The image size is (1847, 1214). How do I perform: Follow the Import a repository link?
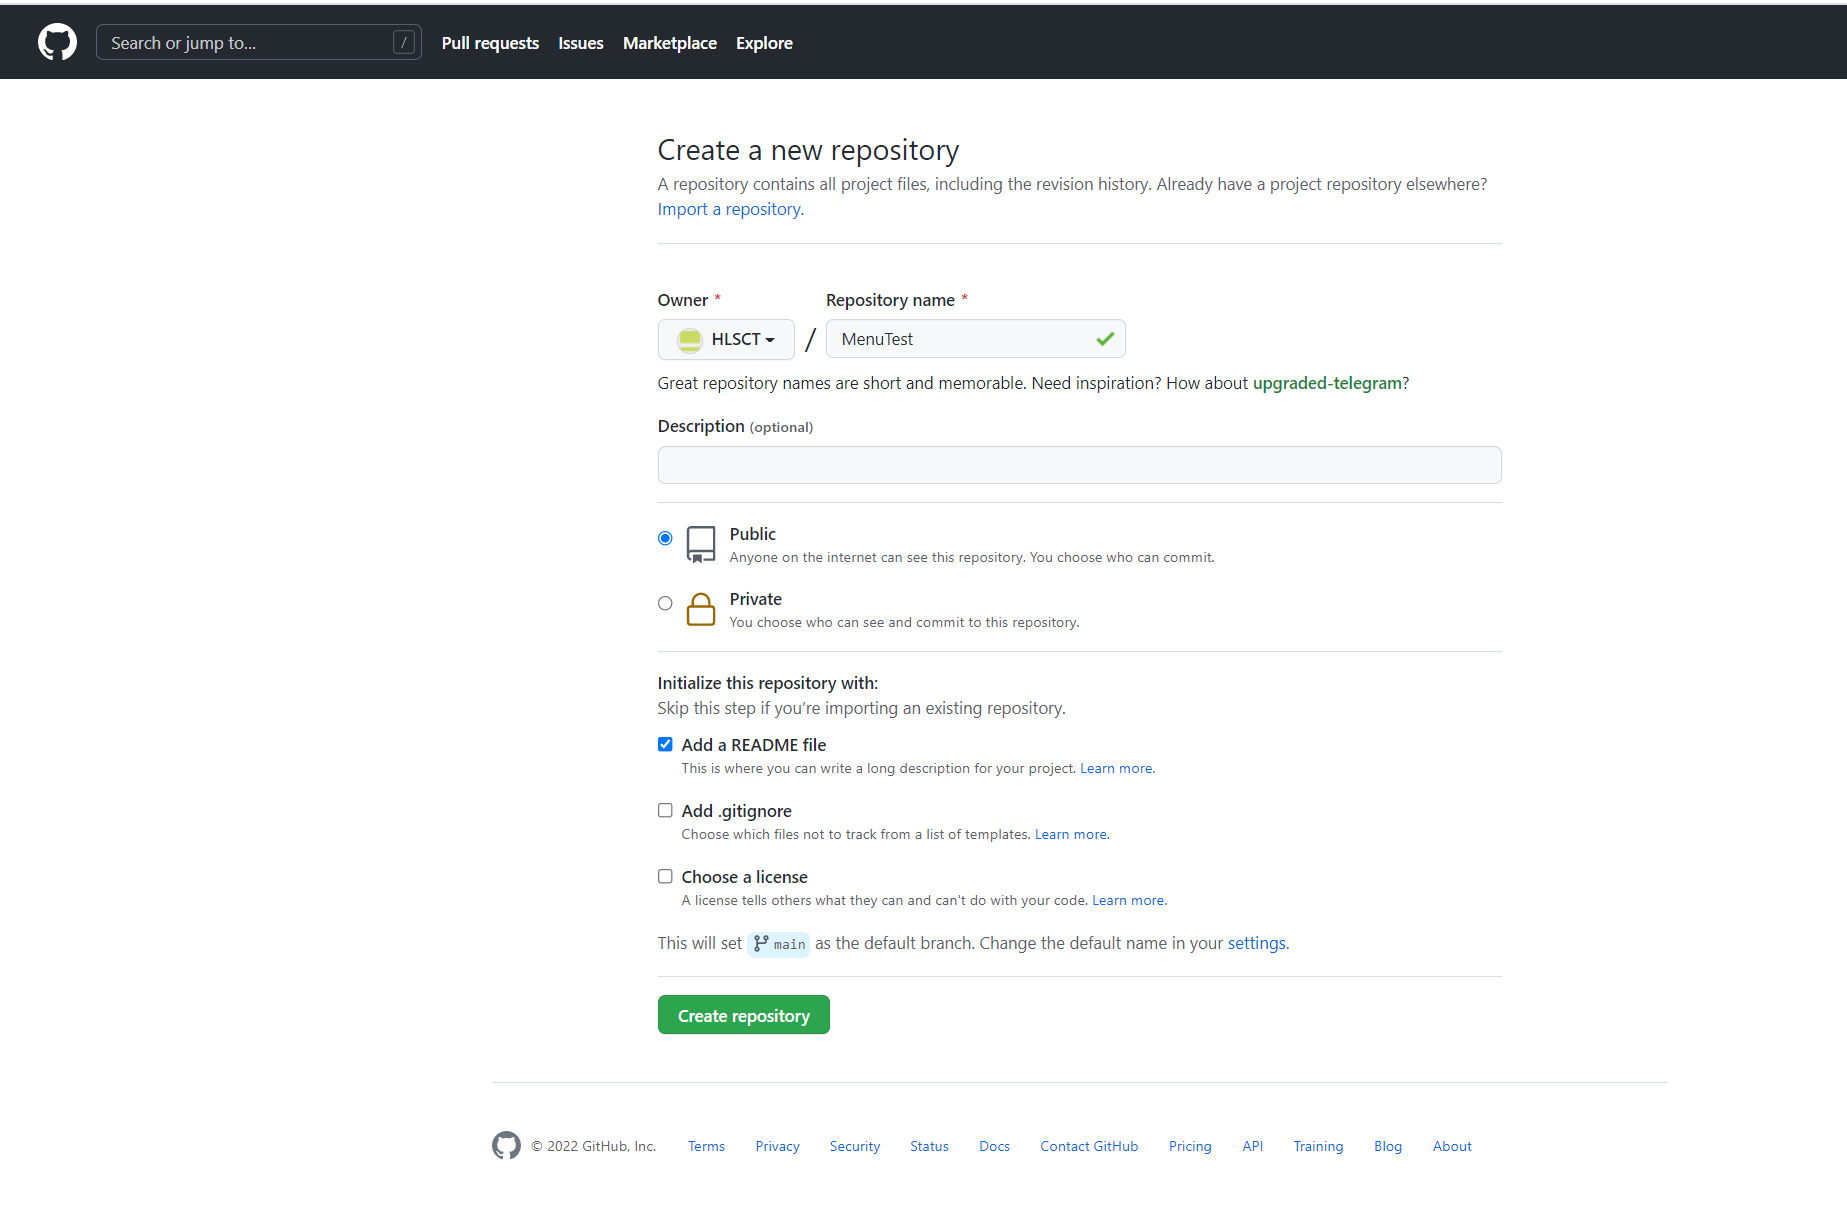point(731,209)
